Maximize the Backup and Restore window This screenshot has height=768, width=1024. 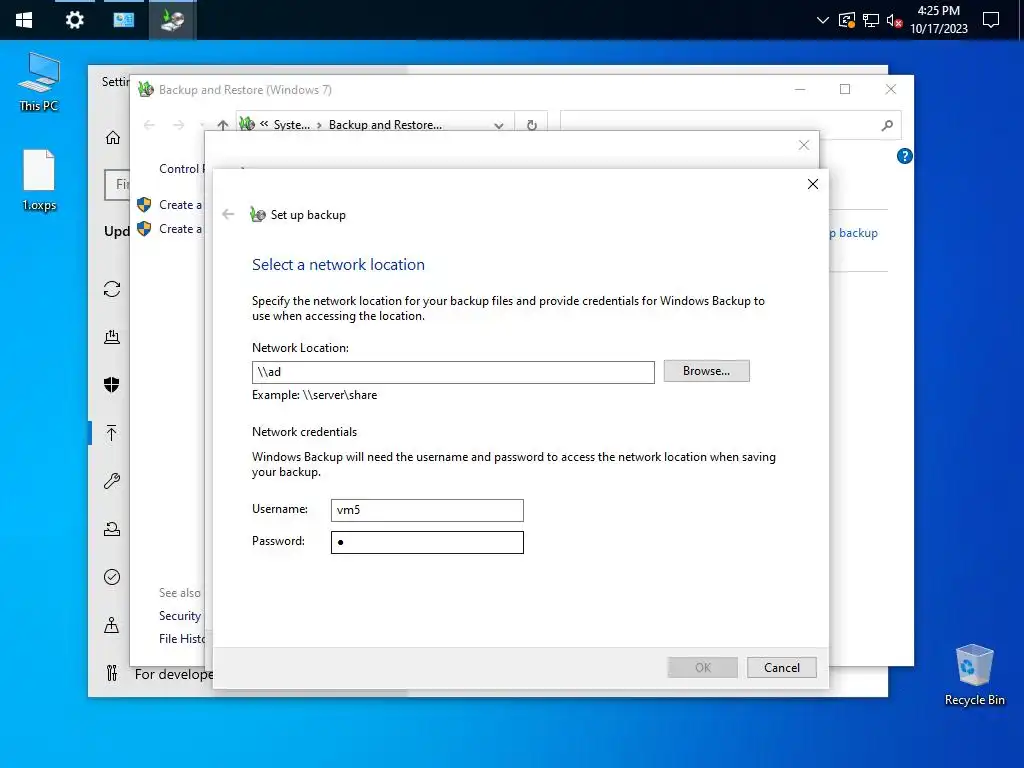click(845, 89)
